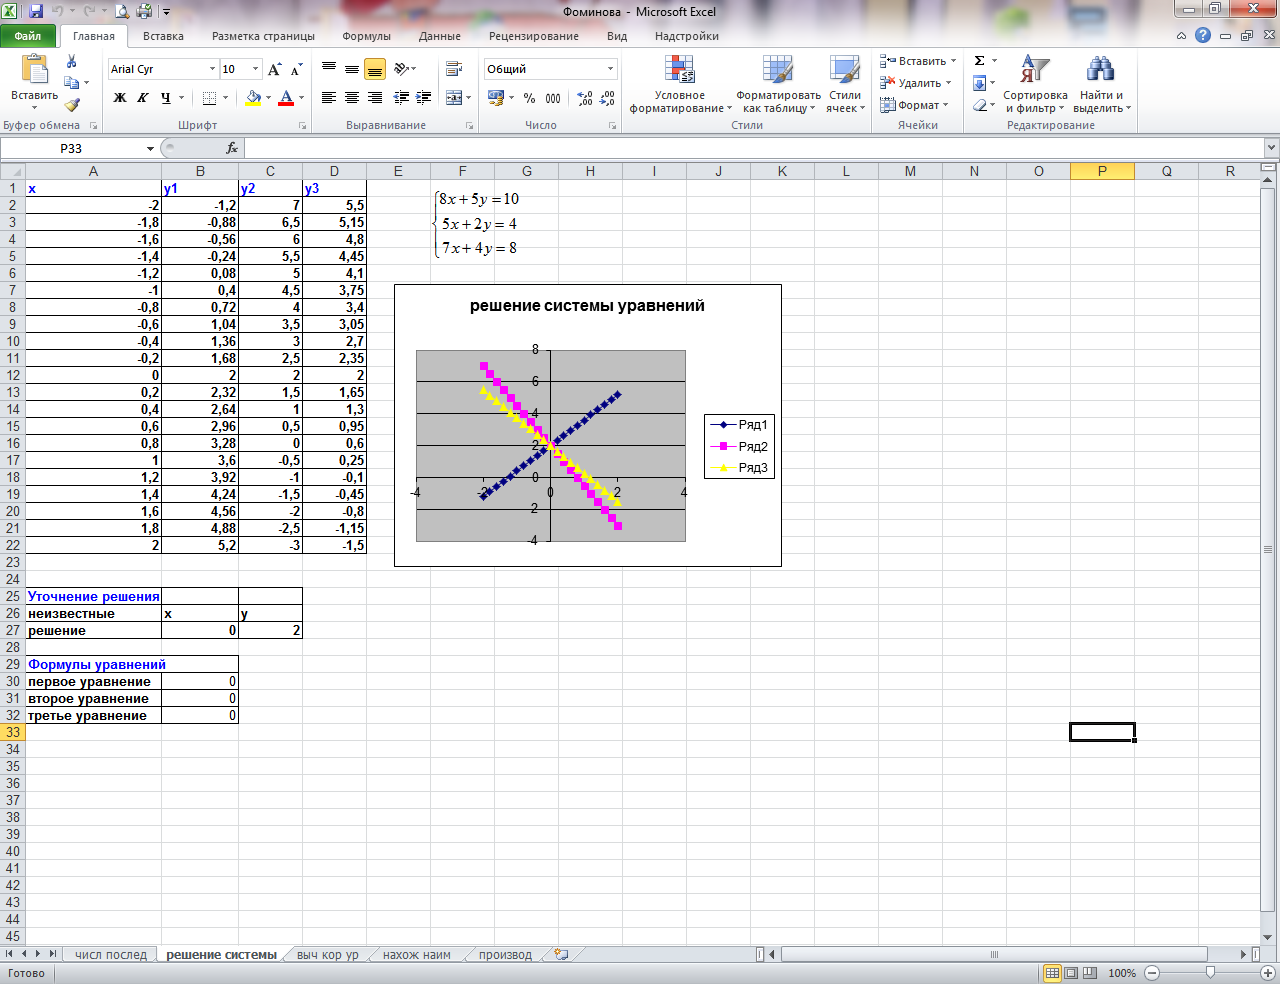Click Save icon in Quick Access Toolbar
The height and width of the screenshot is (984, 1280).
pyautogui.click(x=36, y=12)
